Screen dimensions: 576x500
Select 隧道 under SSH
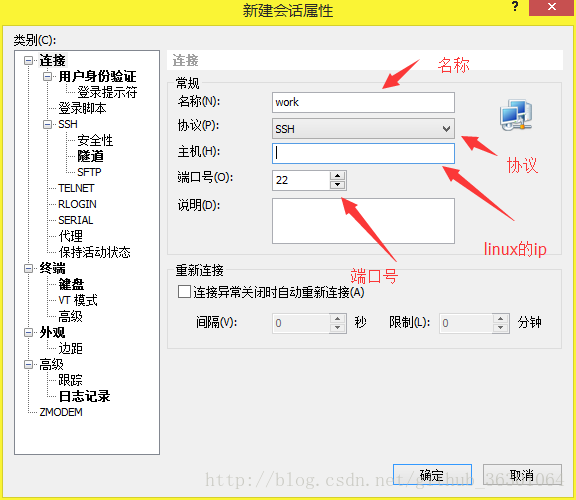tap(90, 156)
